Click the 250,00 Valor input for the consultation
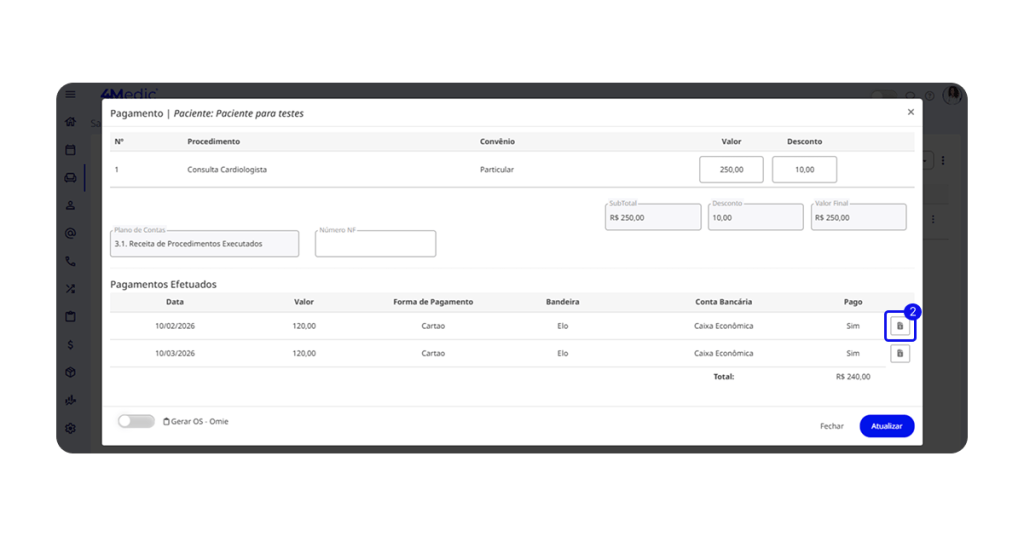This screenshot has width=1024, height=537. click(731, 170)
